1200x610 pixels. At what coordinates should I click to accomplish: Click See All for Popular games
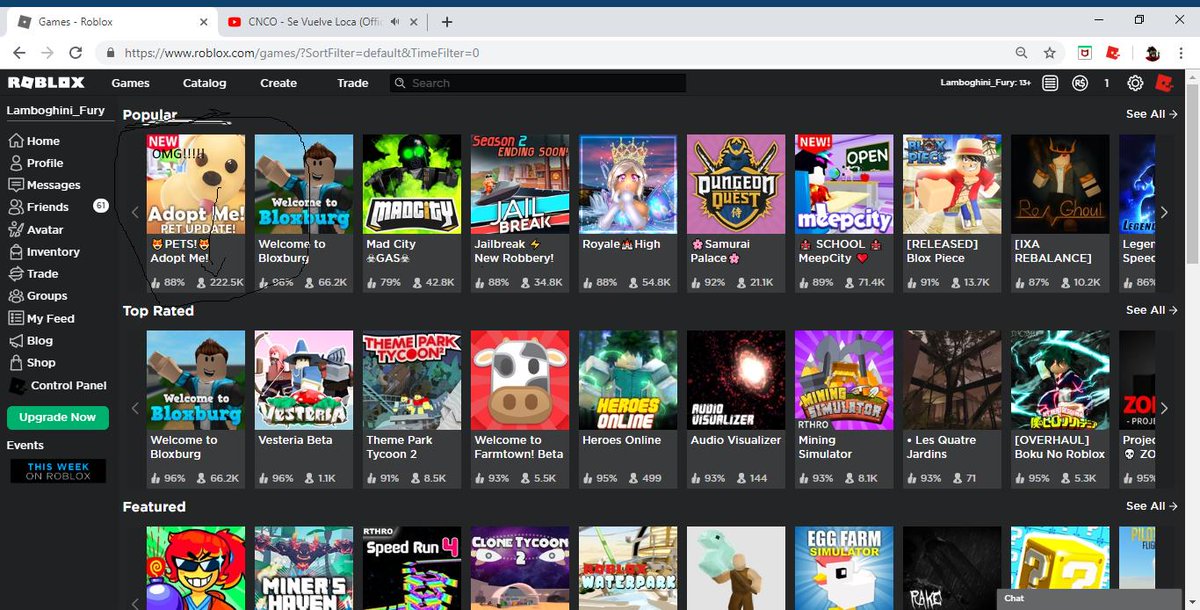point(1151,114)
